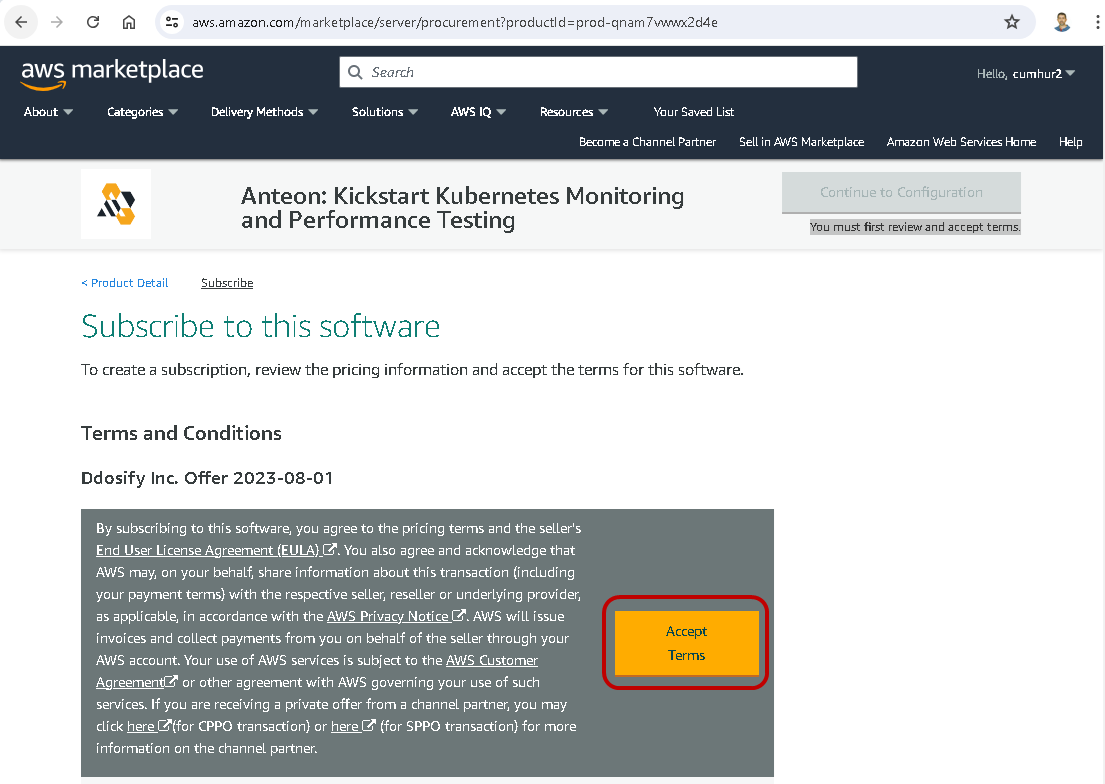
Task: Click the Subscribe breadcrumb link
Action: point(227,283)
